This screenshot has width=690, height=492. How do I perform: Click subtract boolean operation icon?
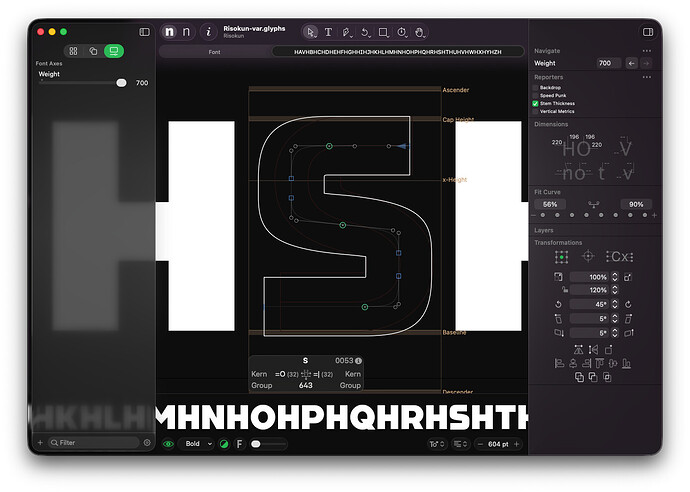click(x=593, y=377)
